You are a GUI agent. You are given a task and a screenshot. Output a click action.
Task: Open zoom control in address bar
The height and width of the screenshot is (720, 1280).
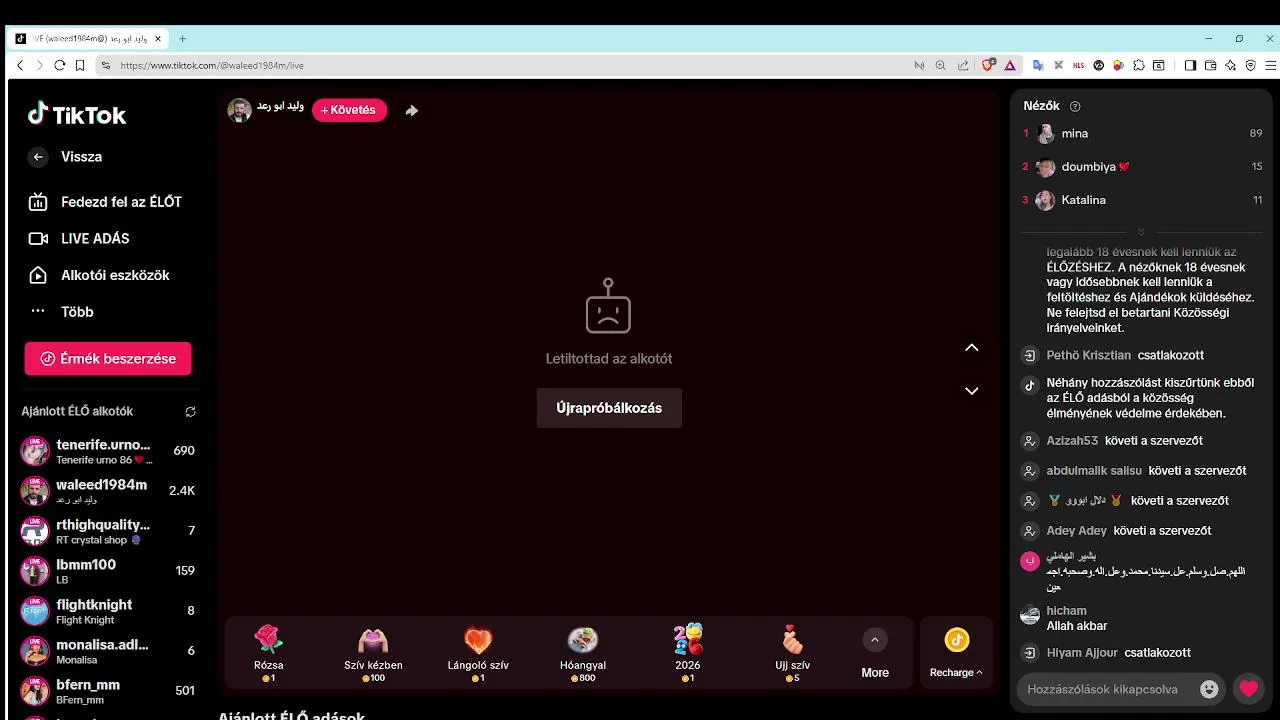pyautogui.click(x=940, y=65)
